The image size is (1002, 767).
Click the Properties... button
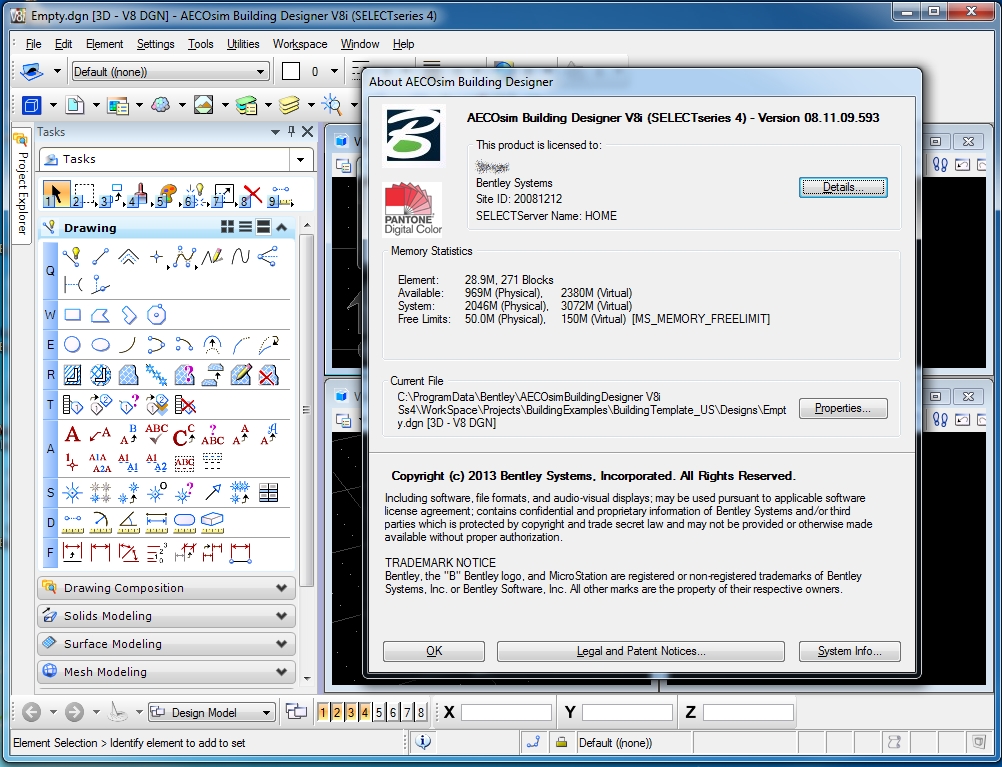coord(843,408)
